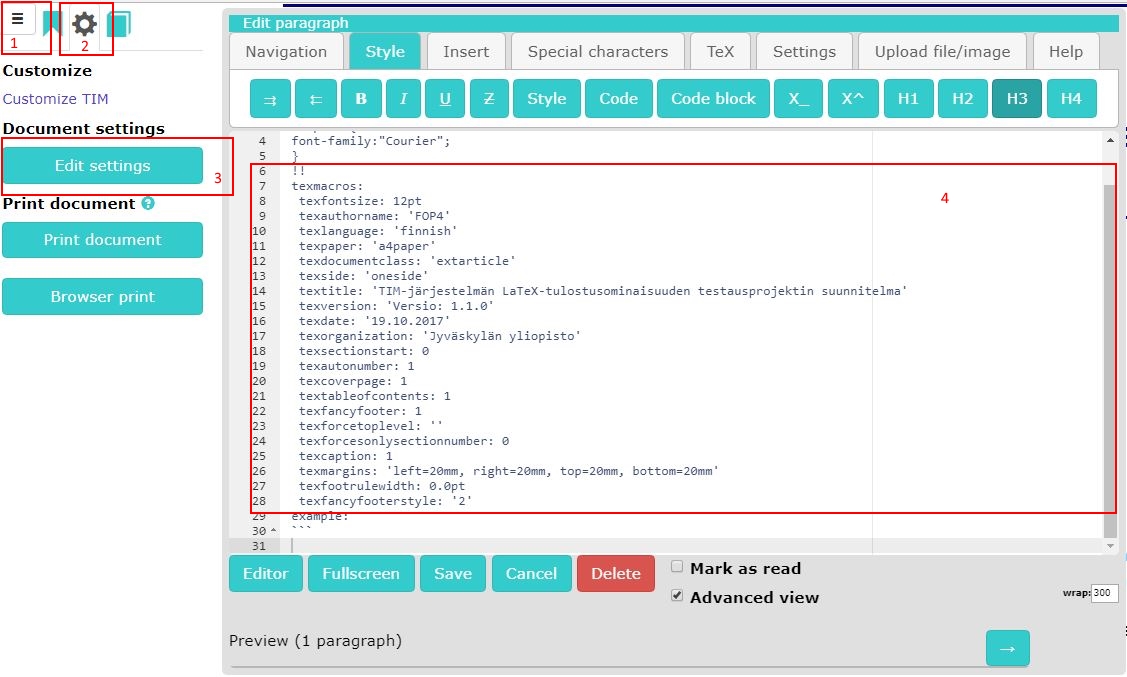
Task: Open the Special characters tab
Action: [598, 52]
